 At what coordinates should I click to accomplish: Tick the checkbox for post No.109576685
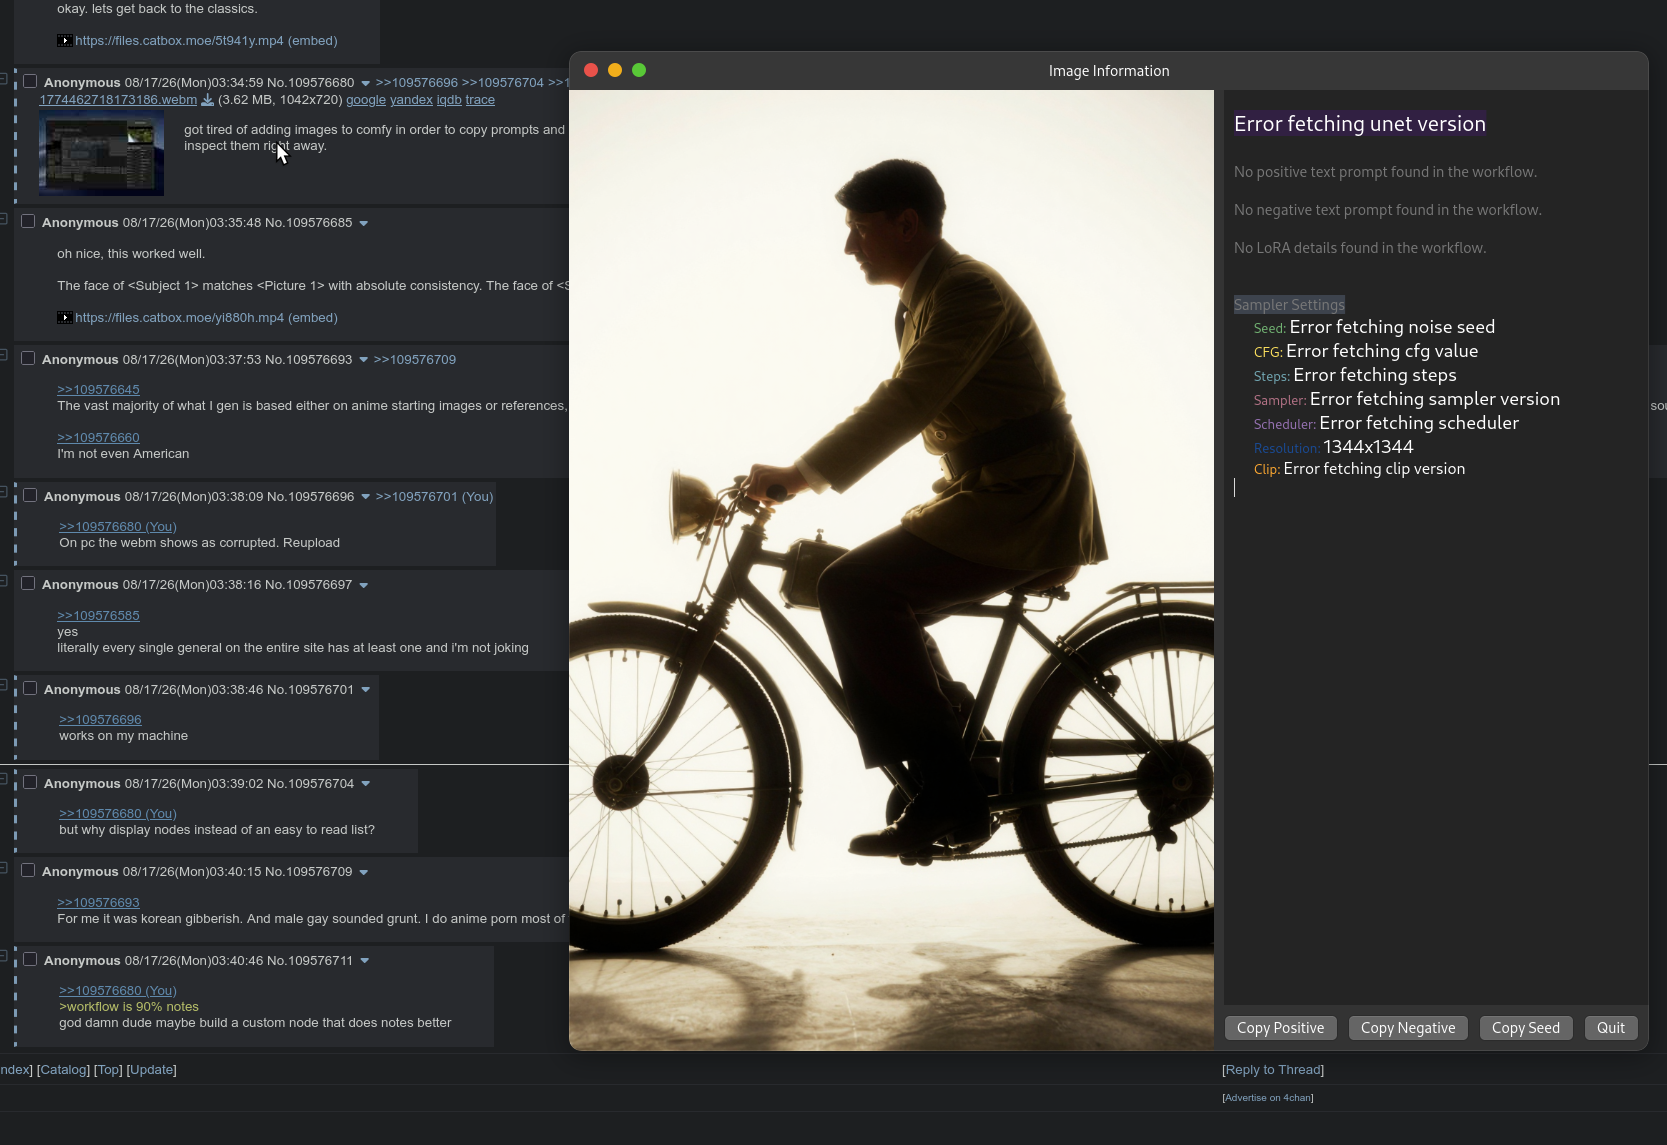coord(28,221)
